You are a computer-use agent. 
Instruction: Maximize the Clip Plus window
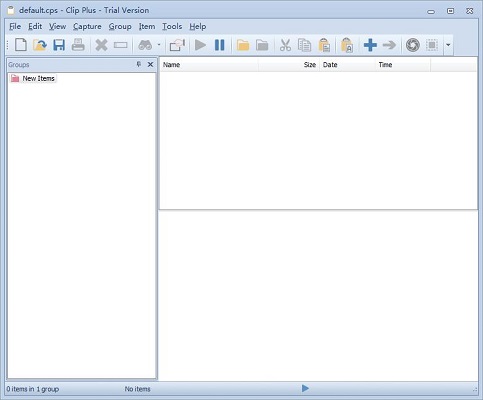(450, 11)
